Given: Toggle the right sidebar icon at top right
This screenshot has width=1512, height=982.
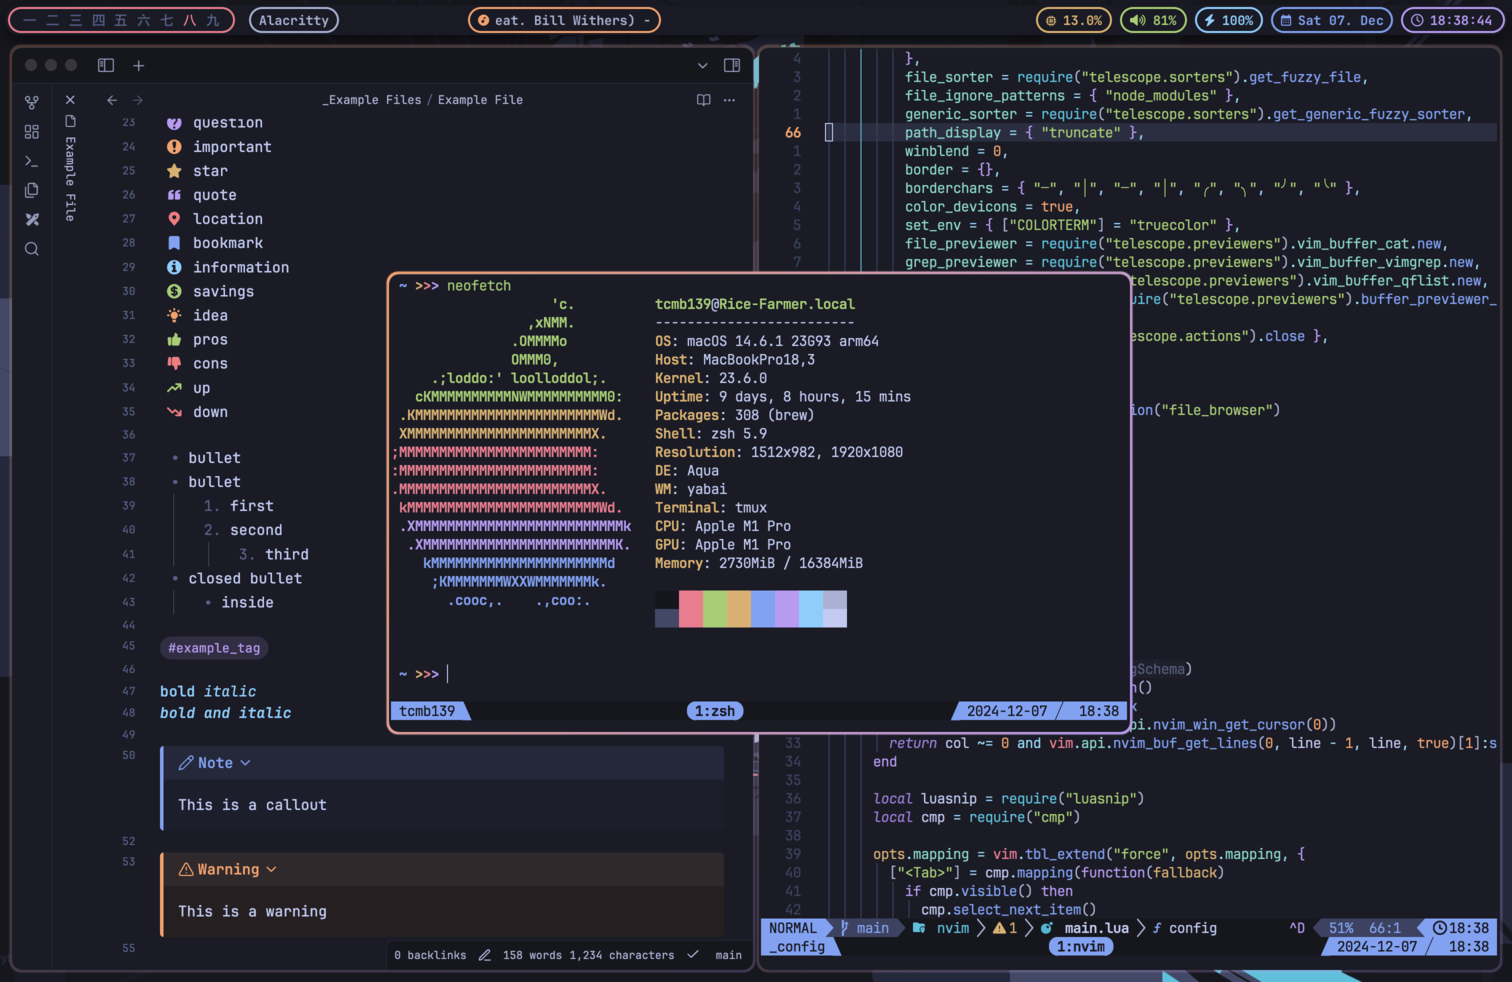Looking at the screenshot, I should (x=731, y=64).
